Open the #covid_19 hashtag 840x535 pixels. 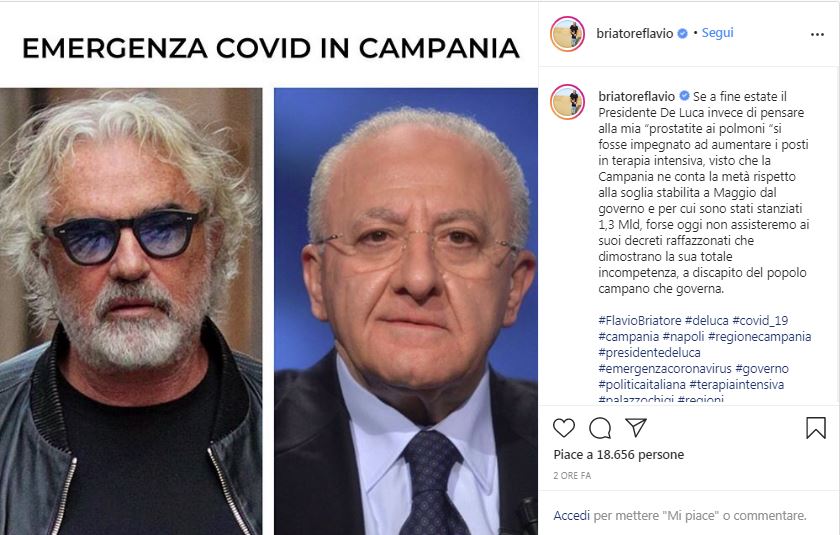click(760, 320)
